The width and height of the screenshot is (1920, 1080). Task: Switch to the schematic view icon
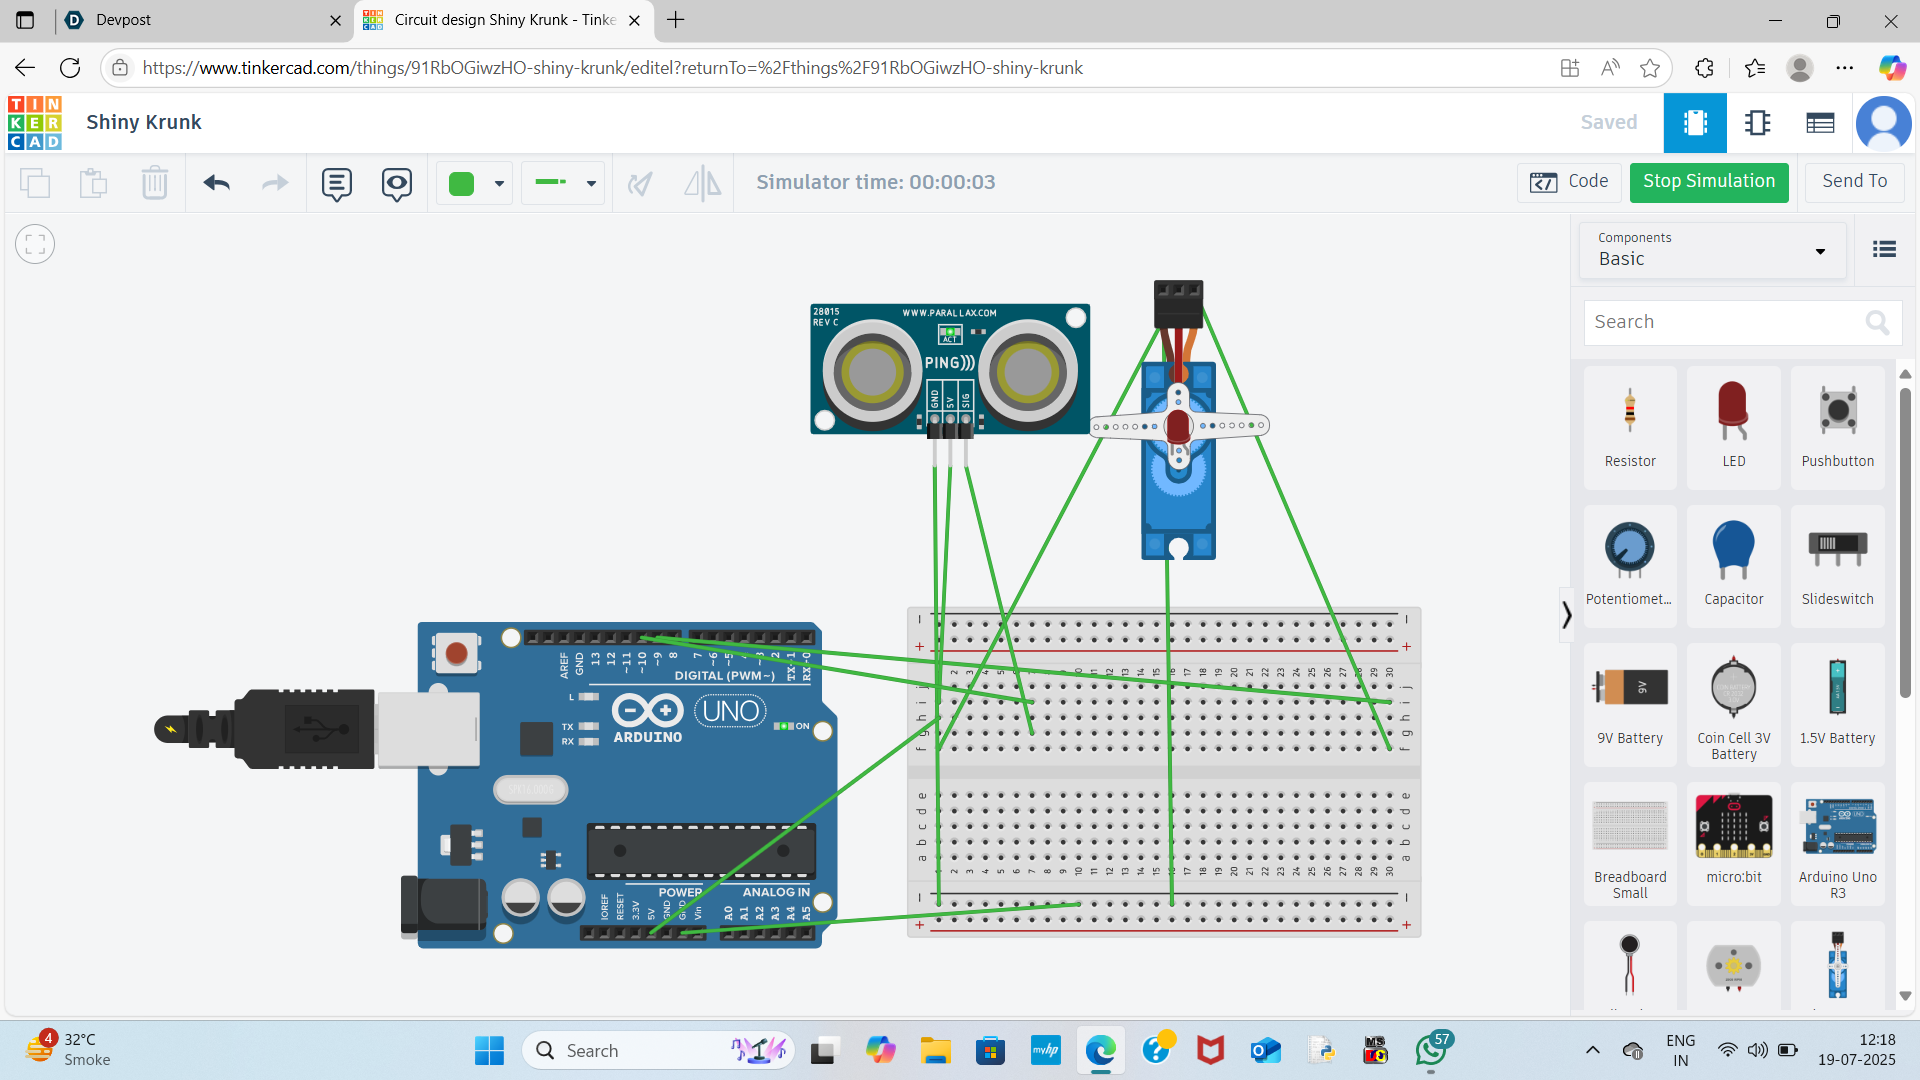pyautogui.click(x=1757, y=123)
